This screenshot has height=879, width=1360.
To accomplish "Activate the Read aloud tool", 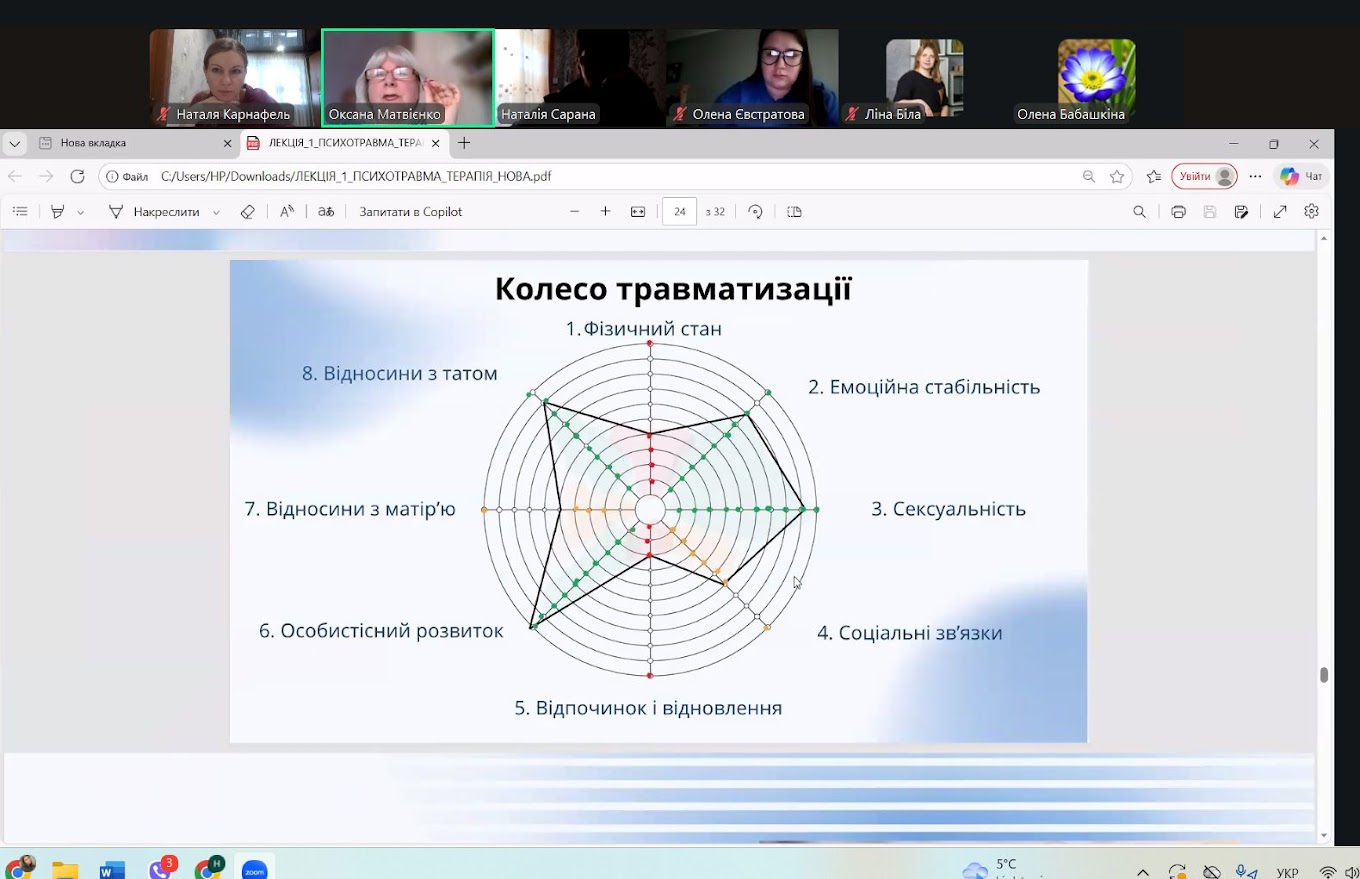I will pyautogui.click(x=287, y=212).
